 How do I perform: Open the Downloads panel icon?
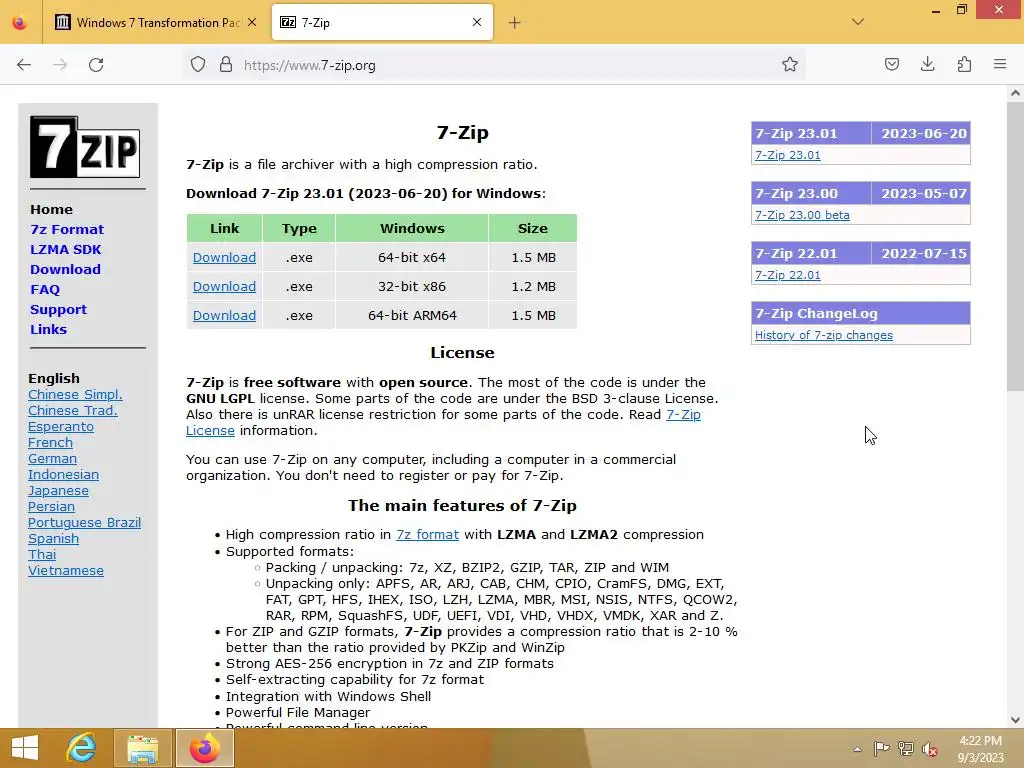pyautogui.click(x=927, y=65)
